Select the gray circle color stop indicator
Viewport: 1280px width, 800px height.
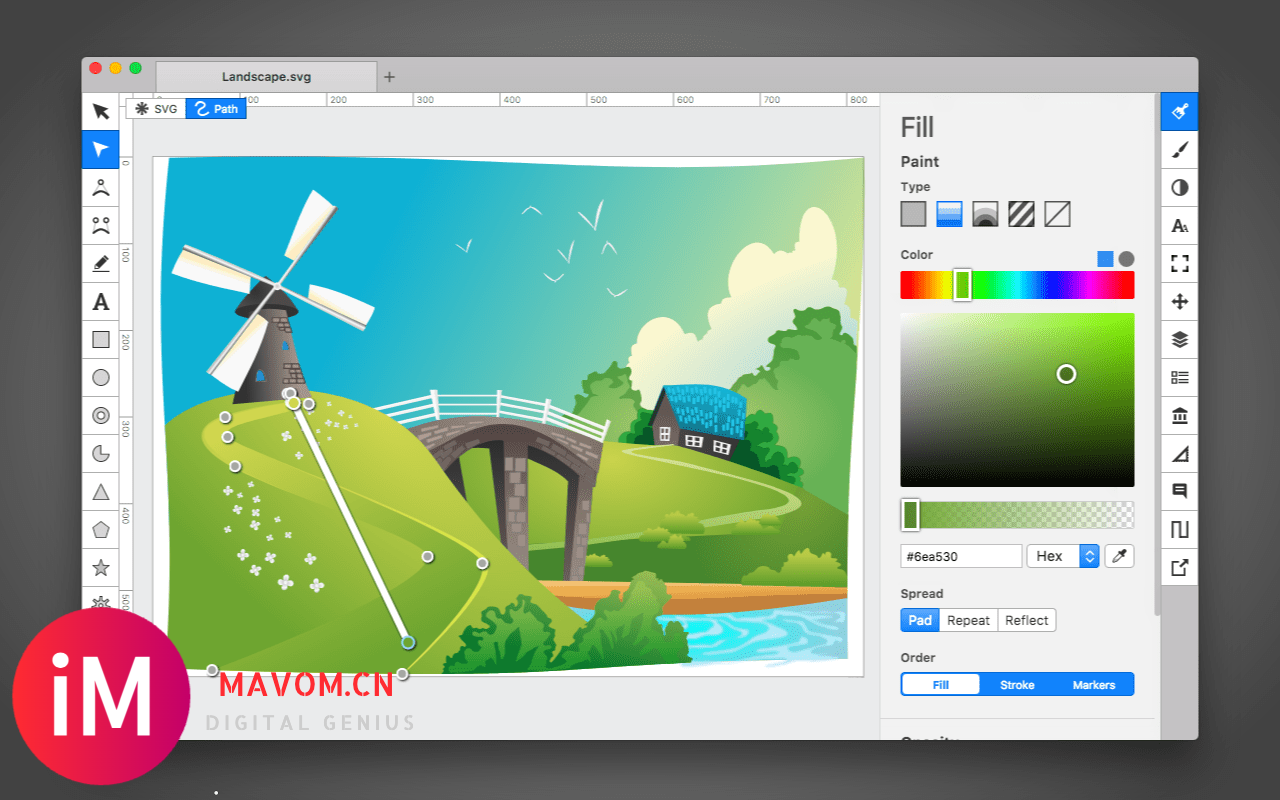(x=1126, y=258)
